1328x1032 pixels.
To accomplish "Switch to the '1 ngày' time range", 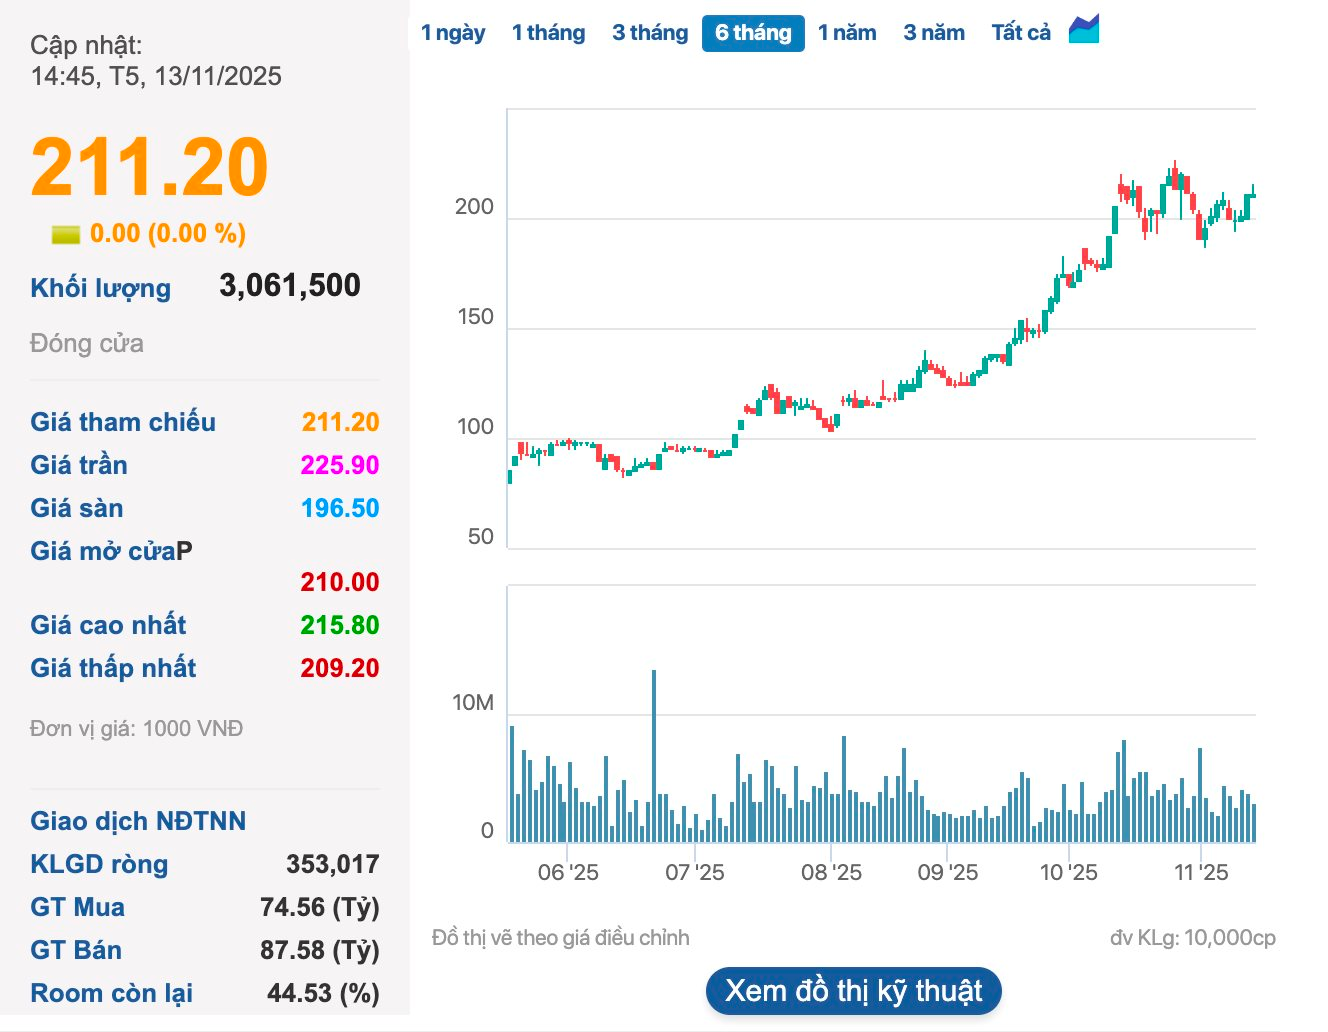I will (453, 32).
